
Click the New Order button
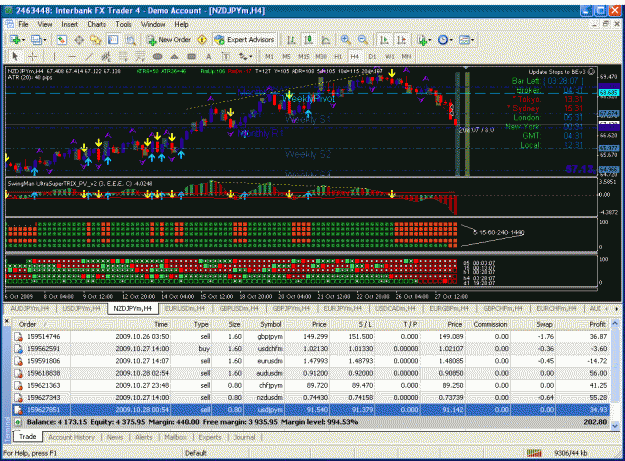(169, 40)
